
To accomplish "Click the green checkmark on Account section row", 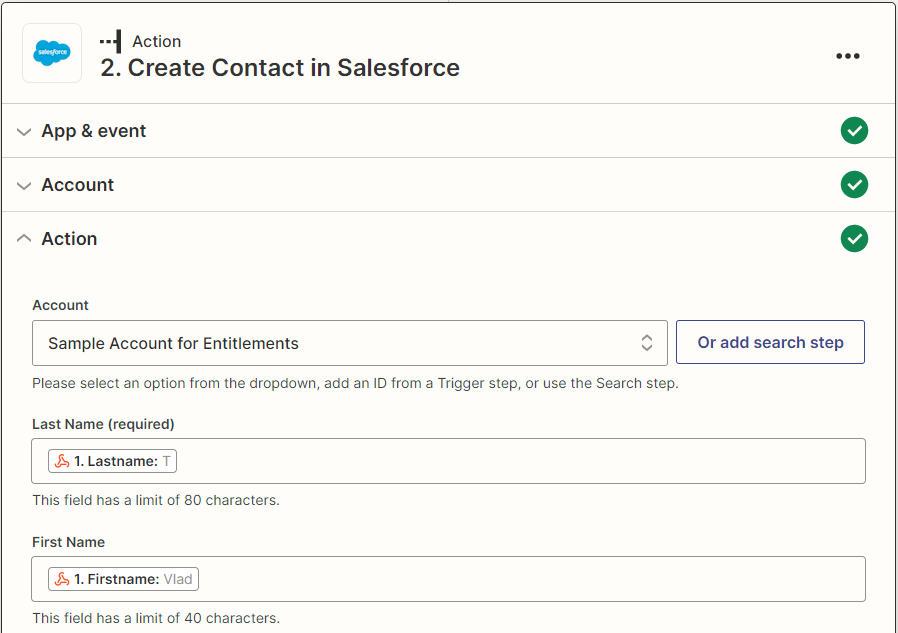I will point(854,185).
